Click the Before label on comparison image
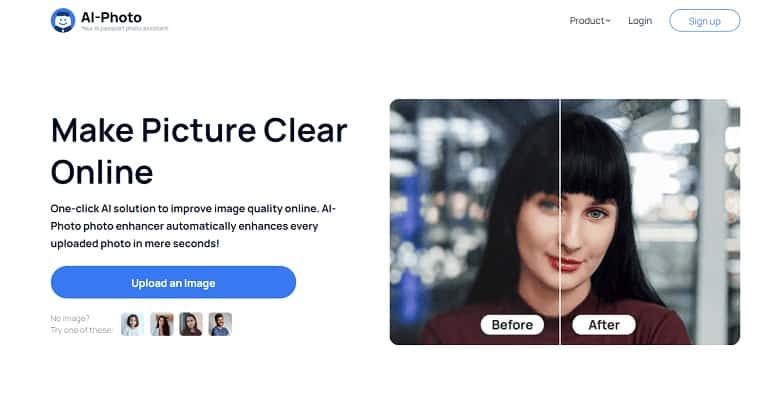780x404 pixels. tap(512, 325)
